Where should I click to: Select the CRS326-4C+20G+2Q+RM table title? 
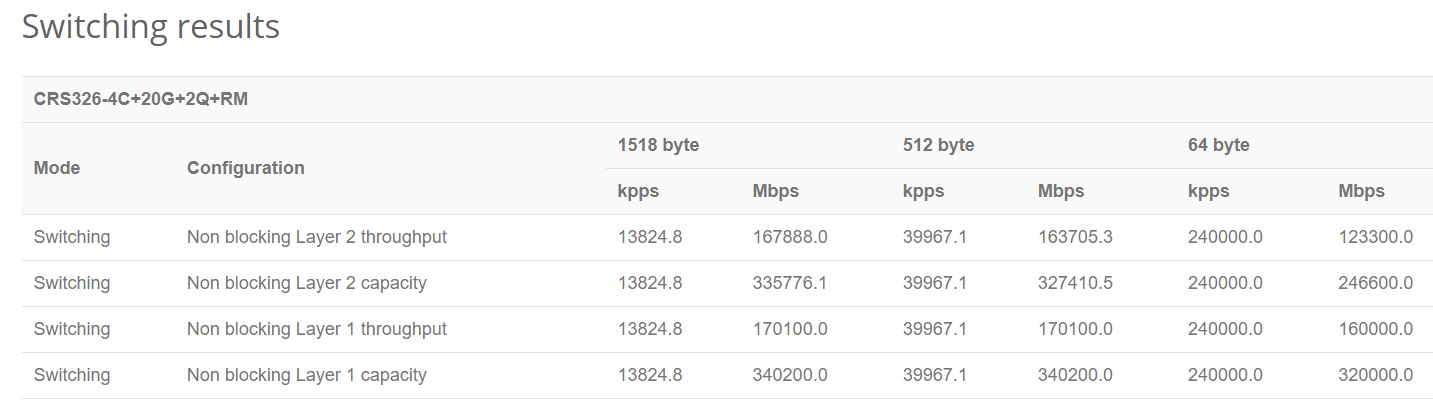[141, 99]
